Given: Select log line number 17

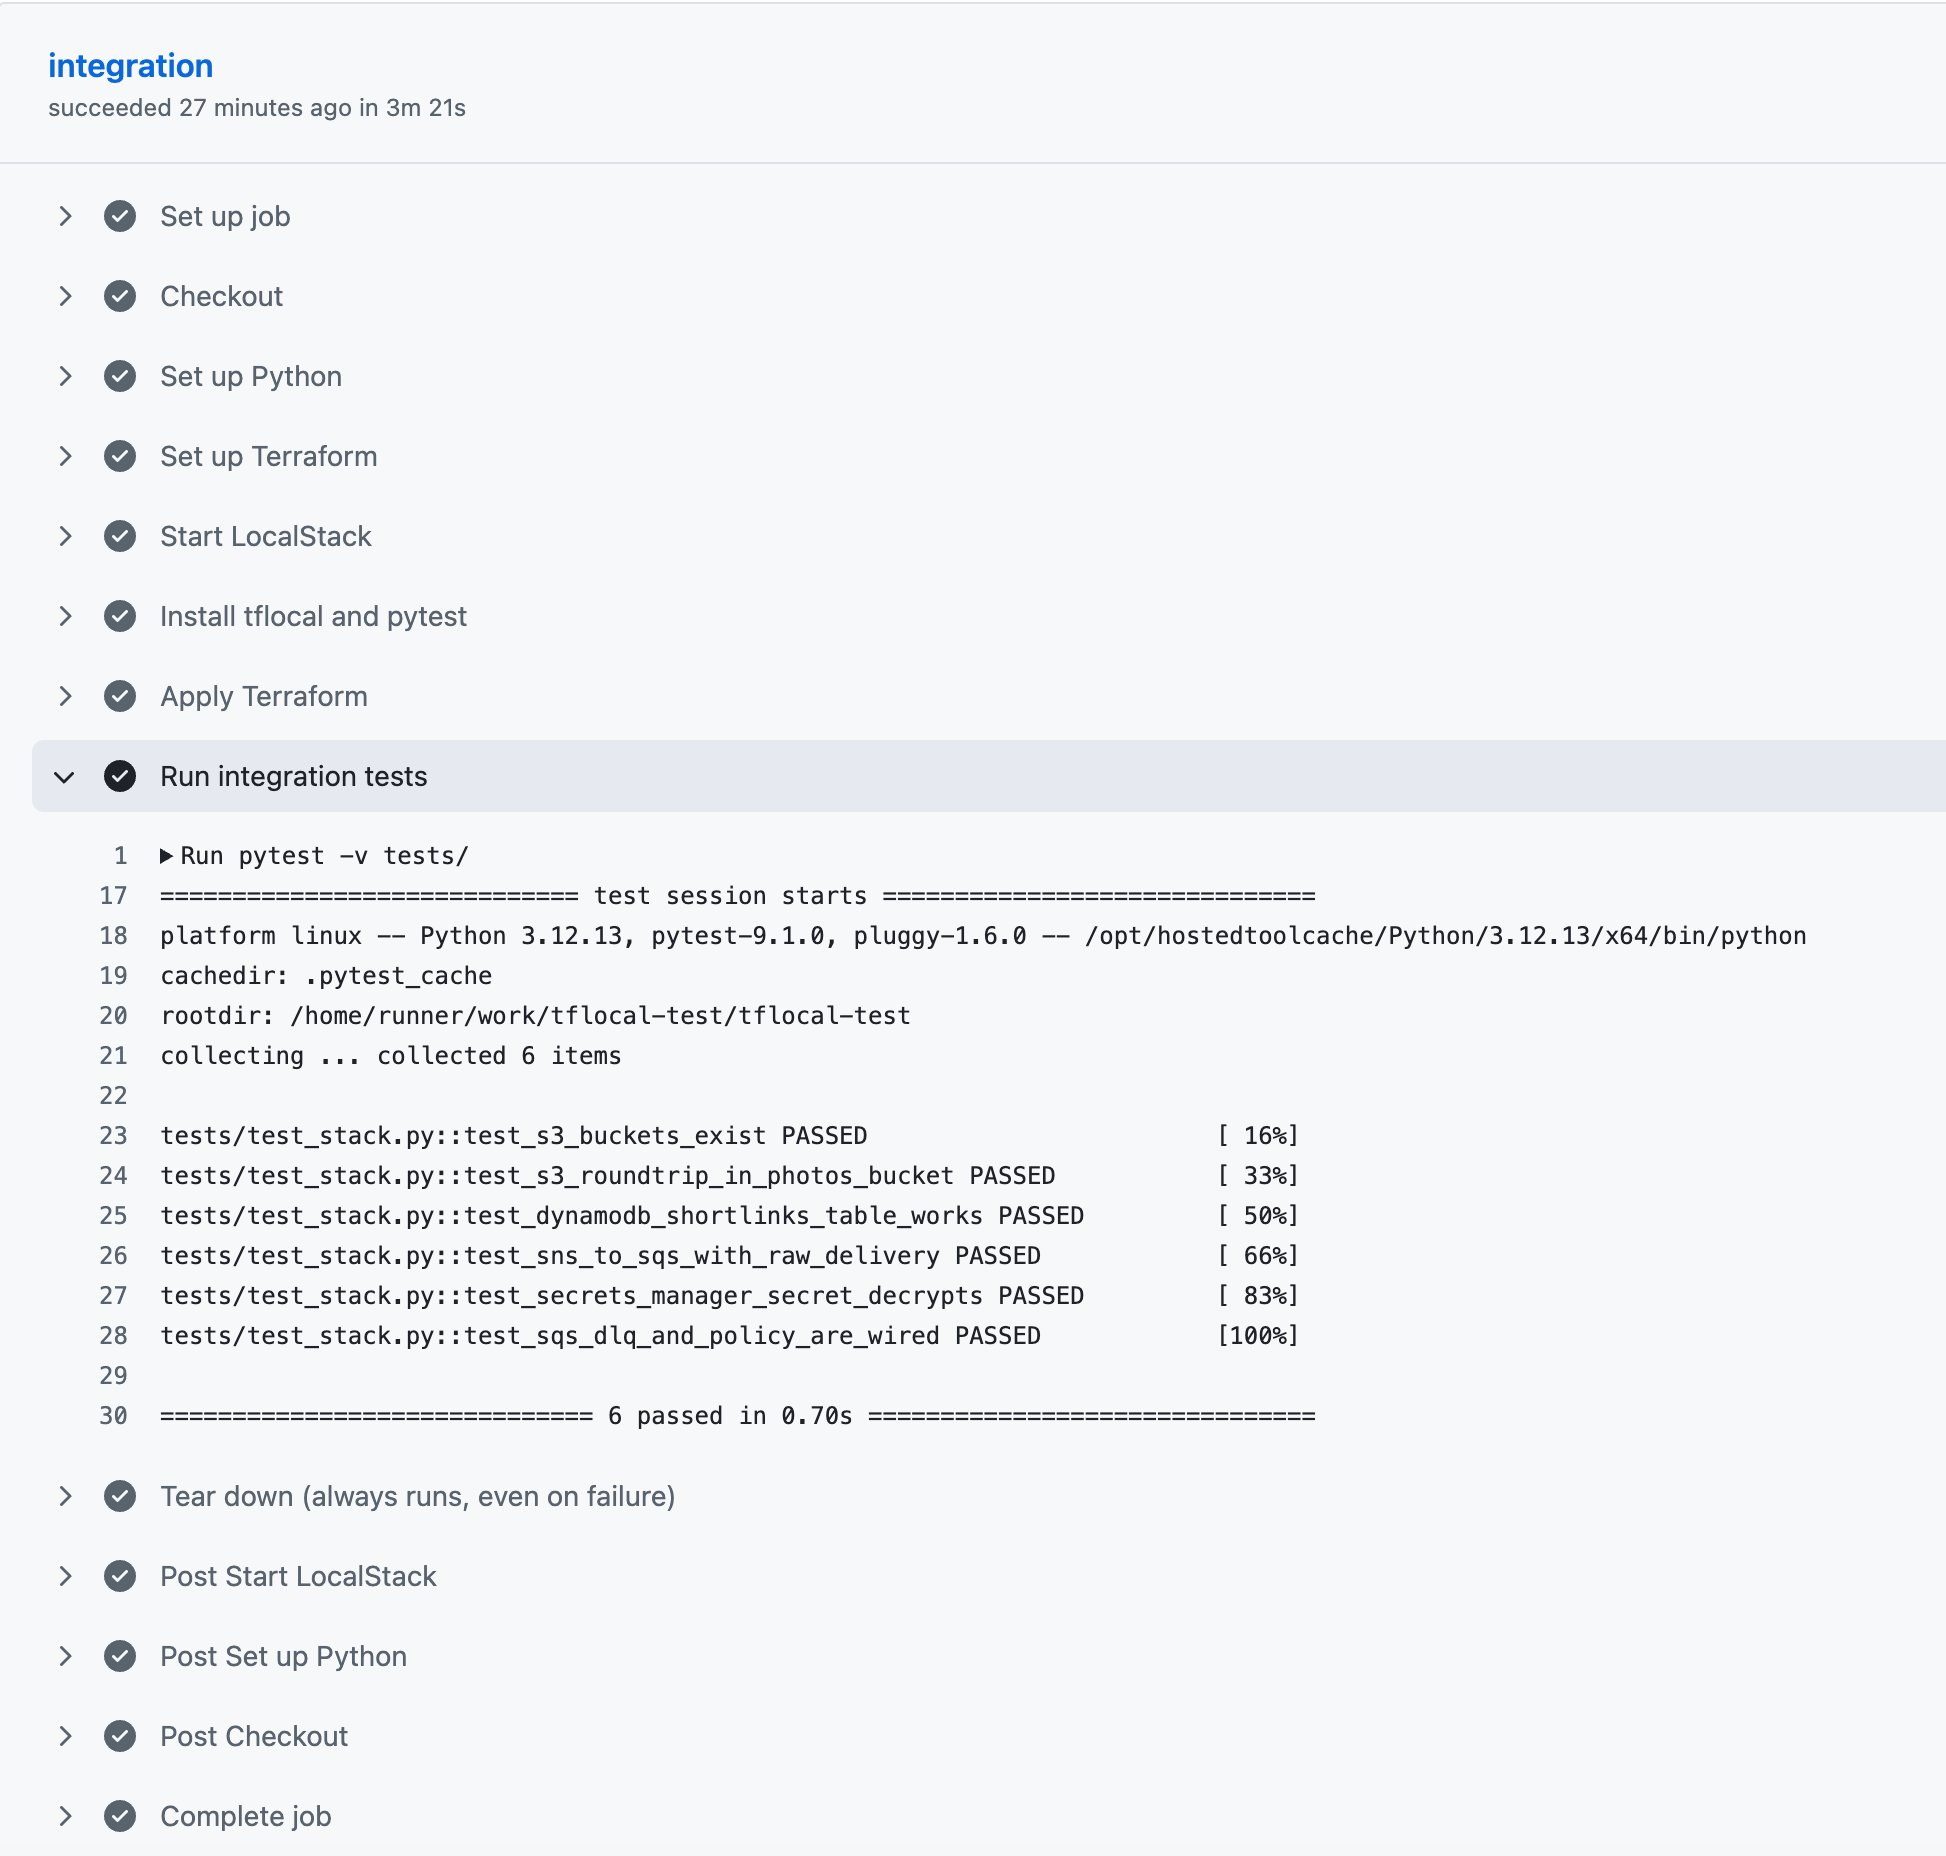Looking at the screenshot, I should pos(113,896).
